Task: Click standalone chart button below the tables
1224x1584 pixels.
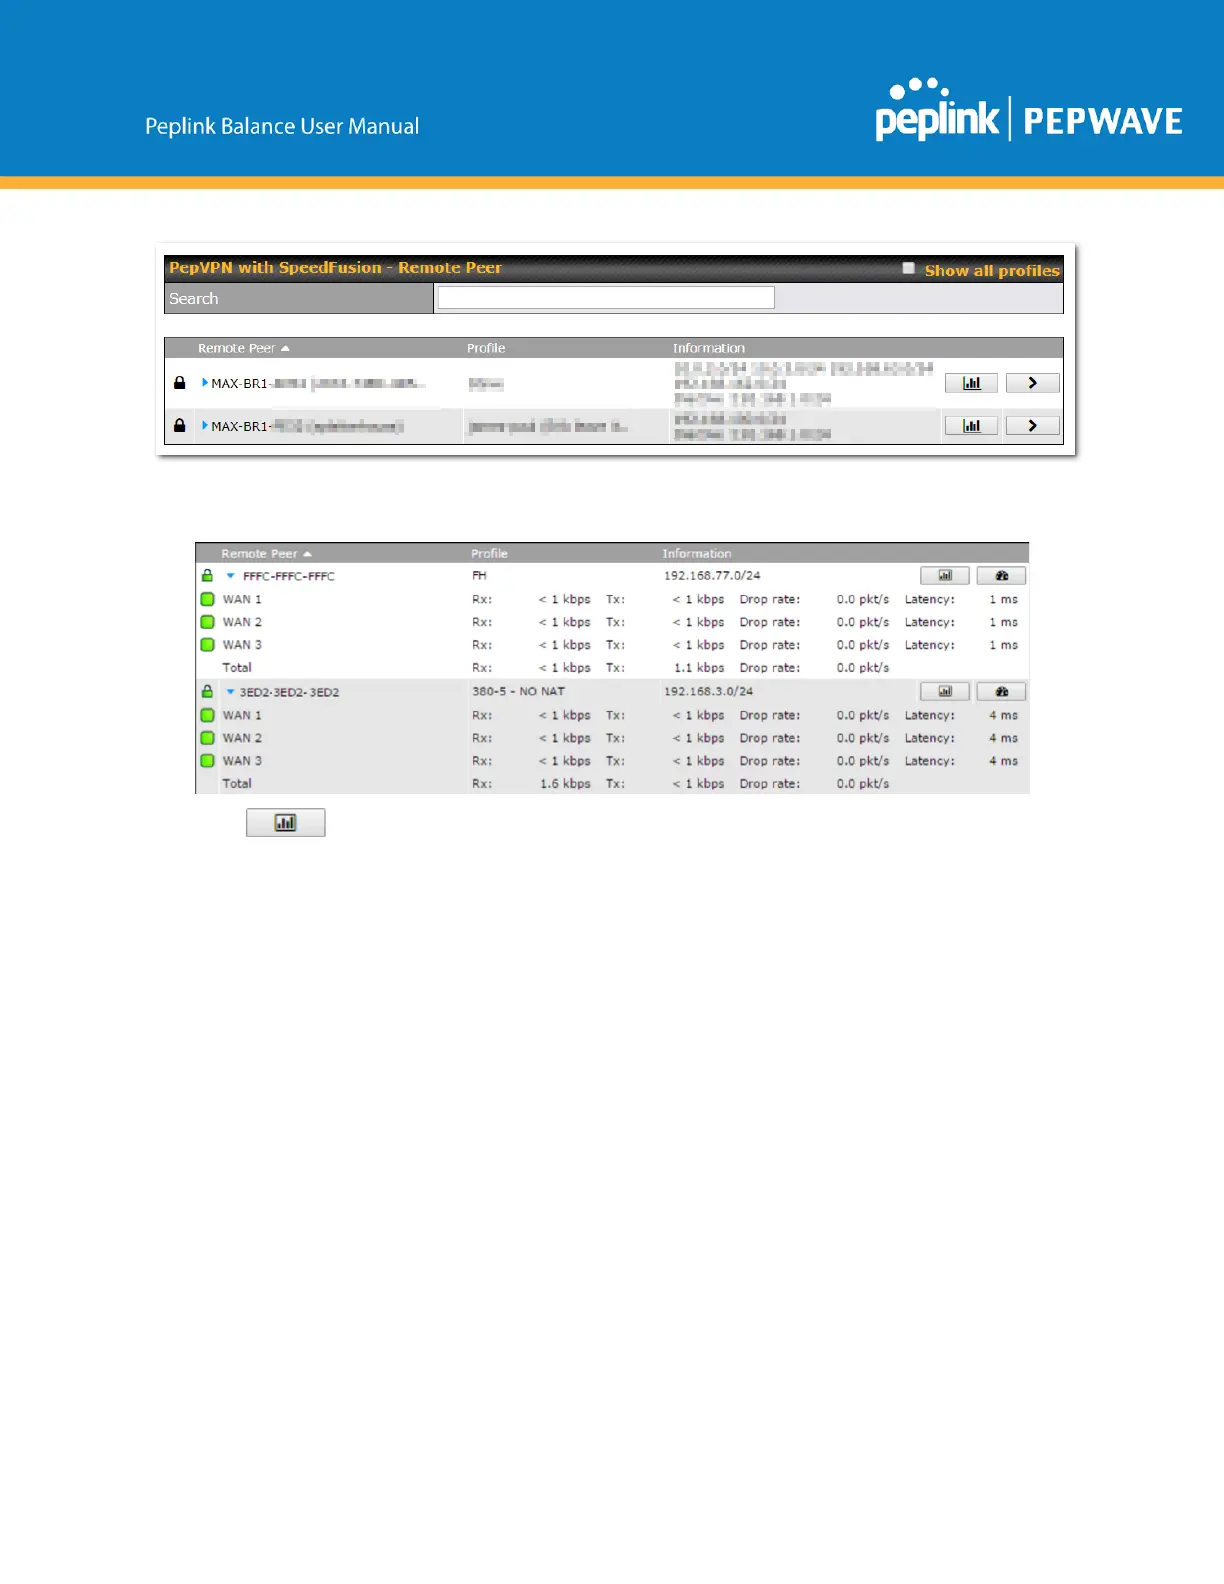Action: click(x=286, y=823)
